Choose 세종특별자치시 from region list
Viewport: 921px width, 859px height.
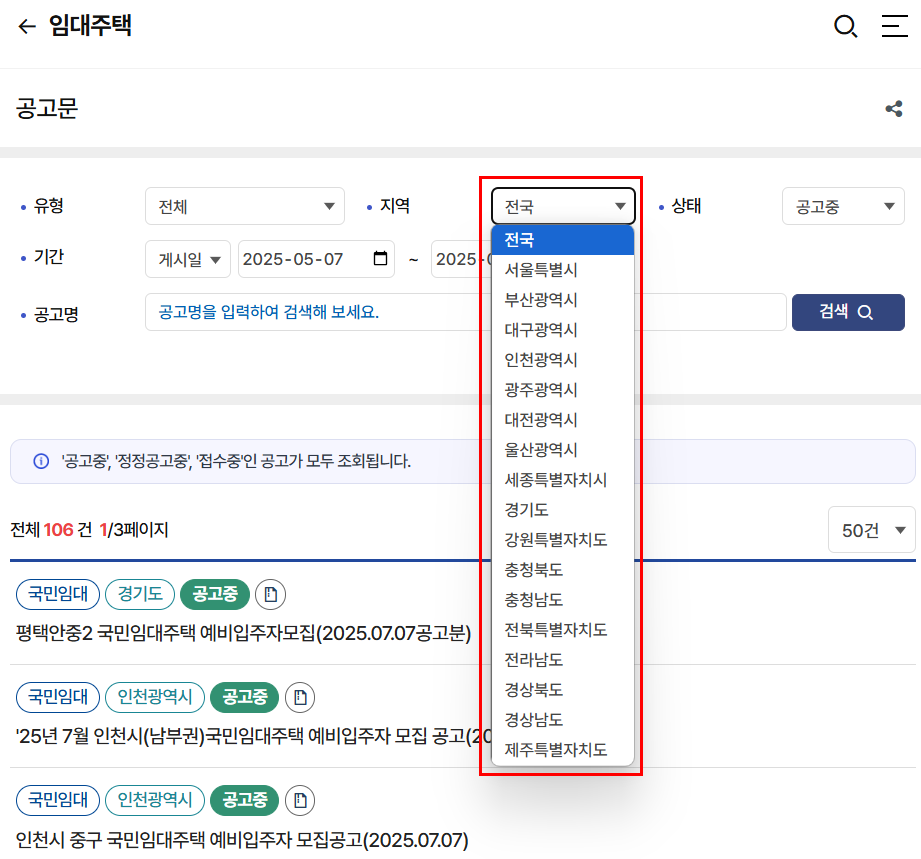(x=563, y=479)
